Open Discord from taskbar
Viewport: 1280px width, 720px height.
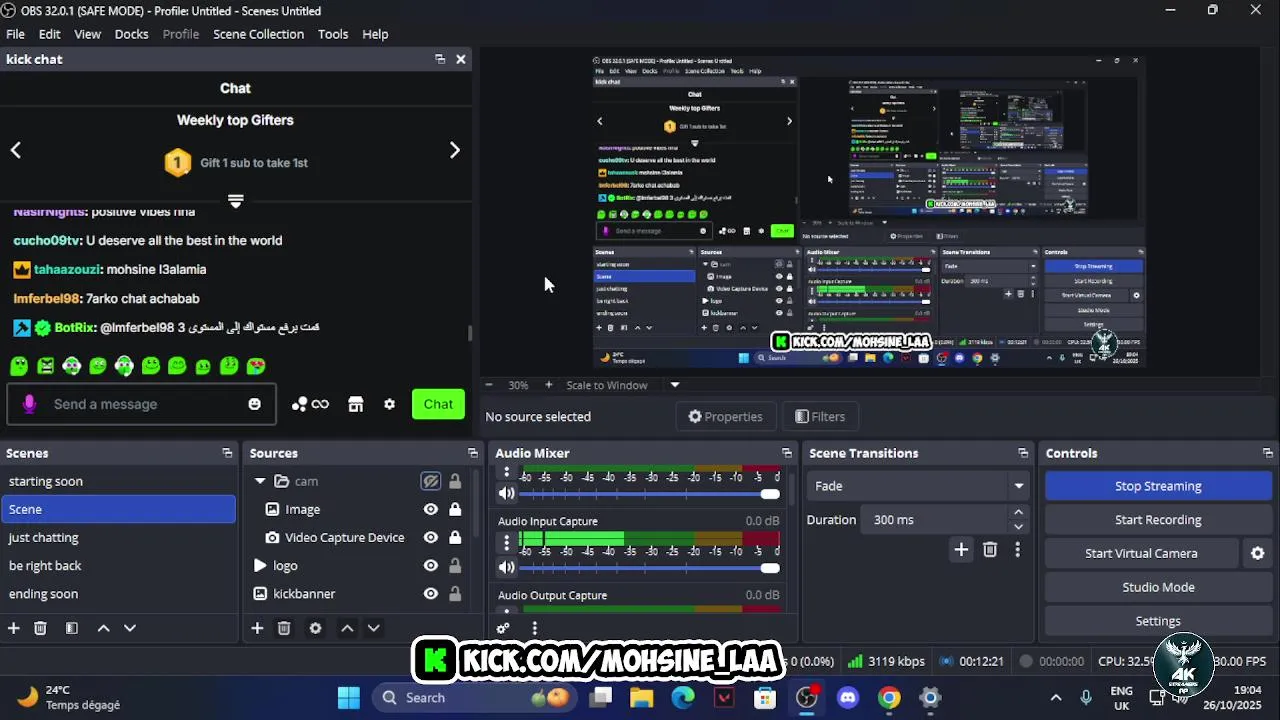[848, 698]
